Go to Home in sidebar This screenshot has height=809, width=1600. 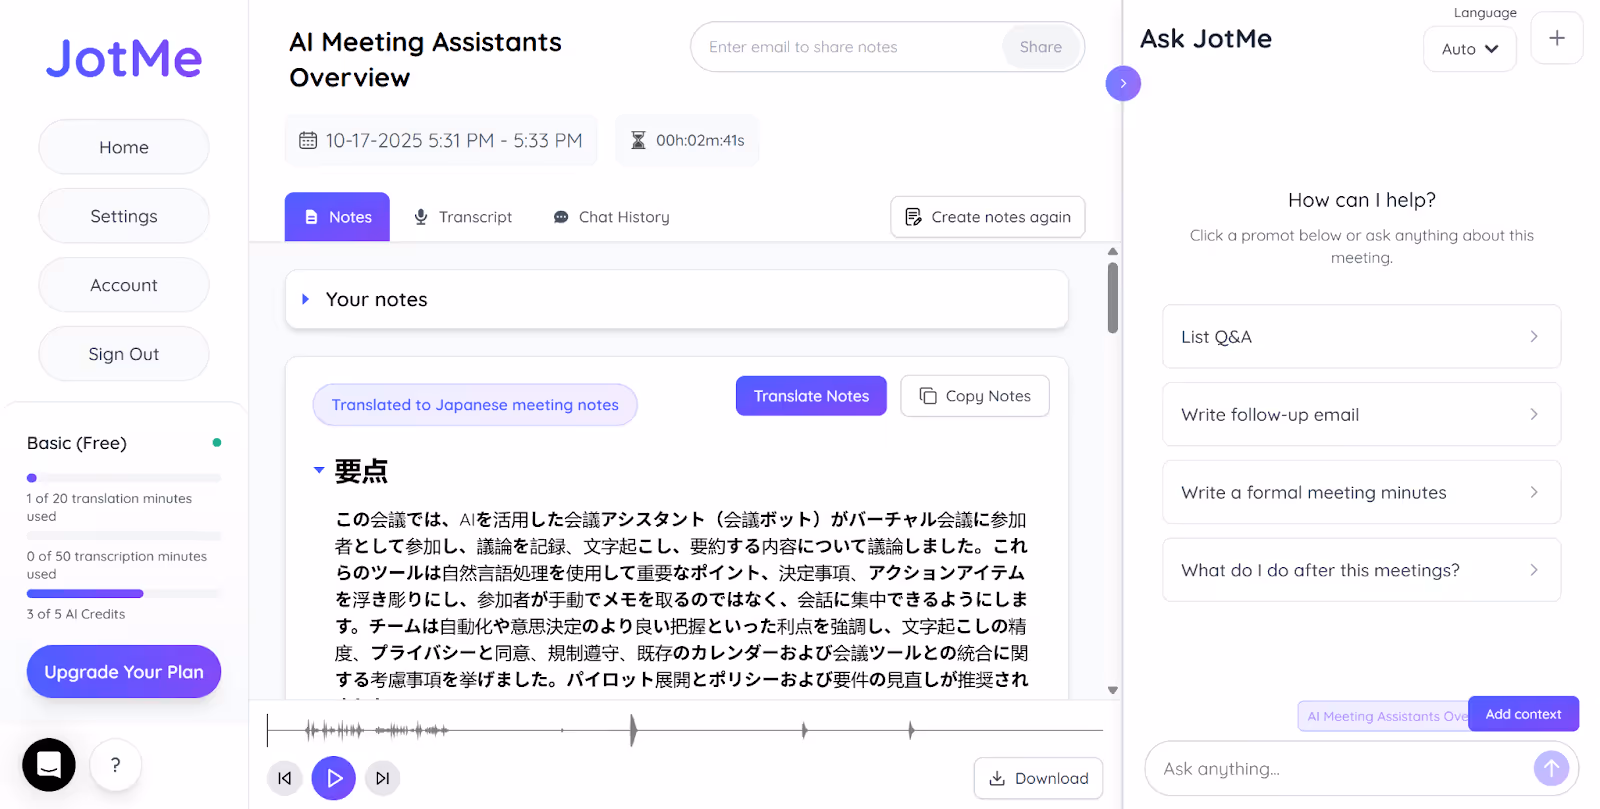point(124,147)
